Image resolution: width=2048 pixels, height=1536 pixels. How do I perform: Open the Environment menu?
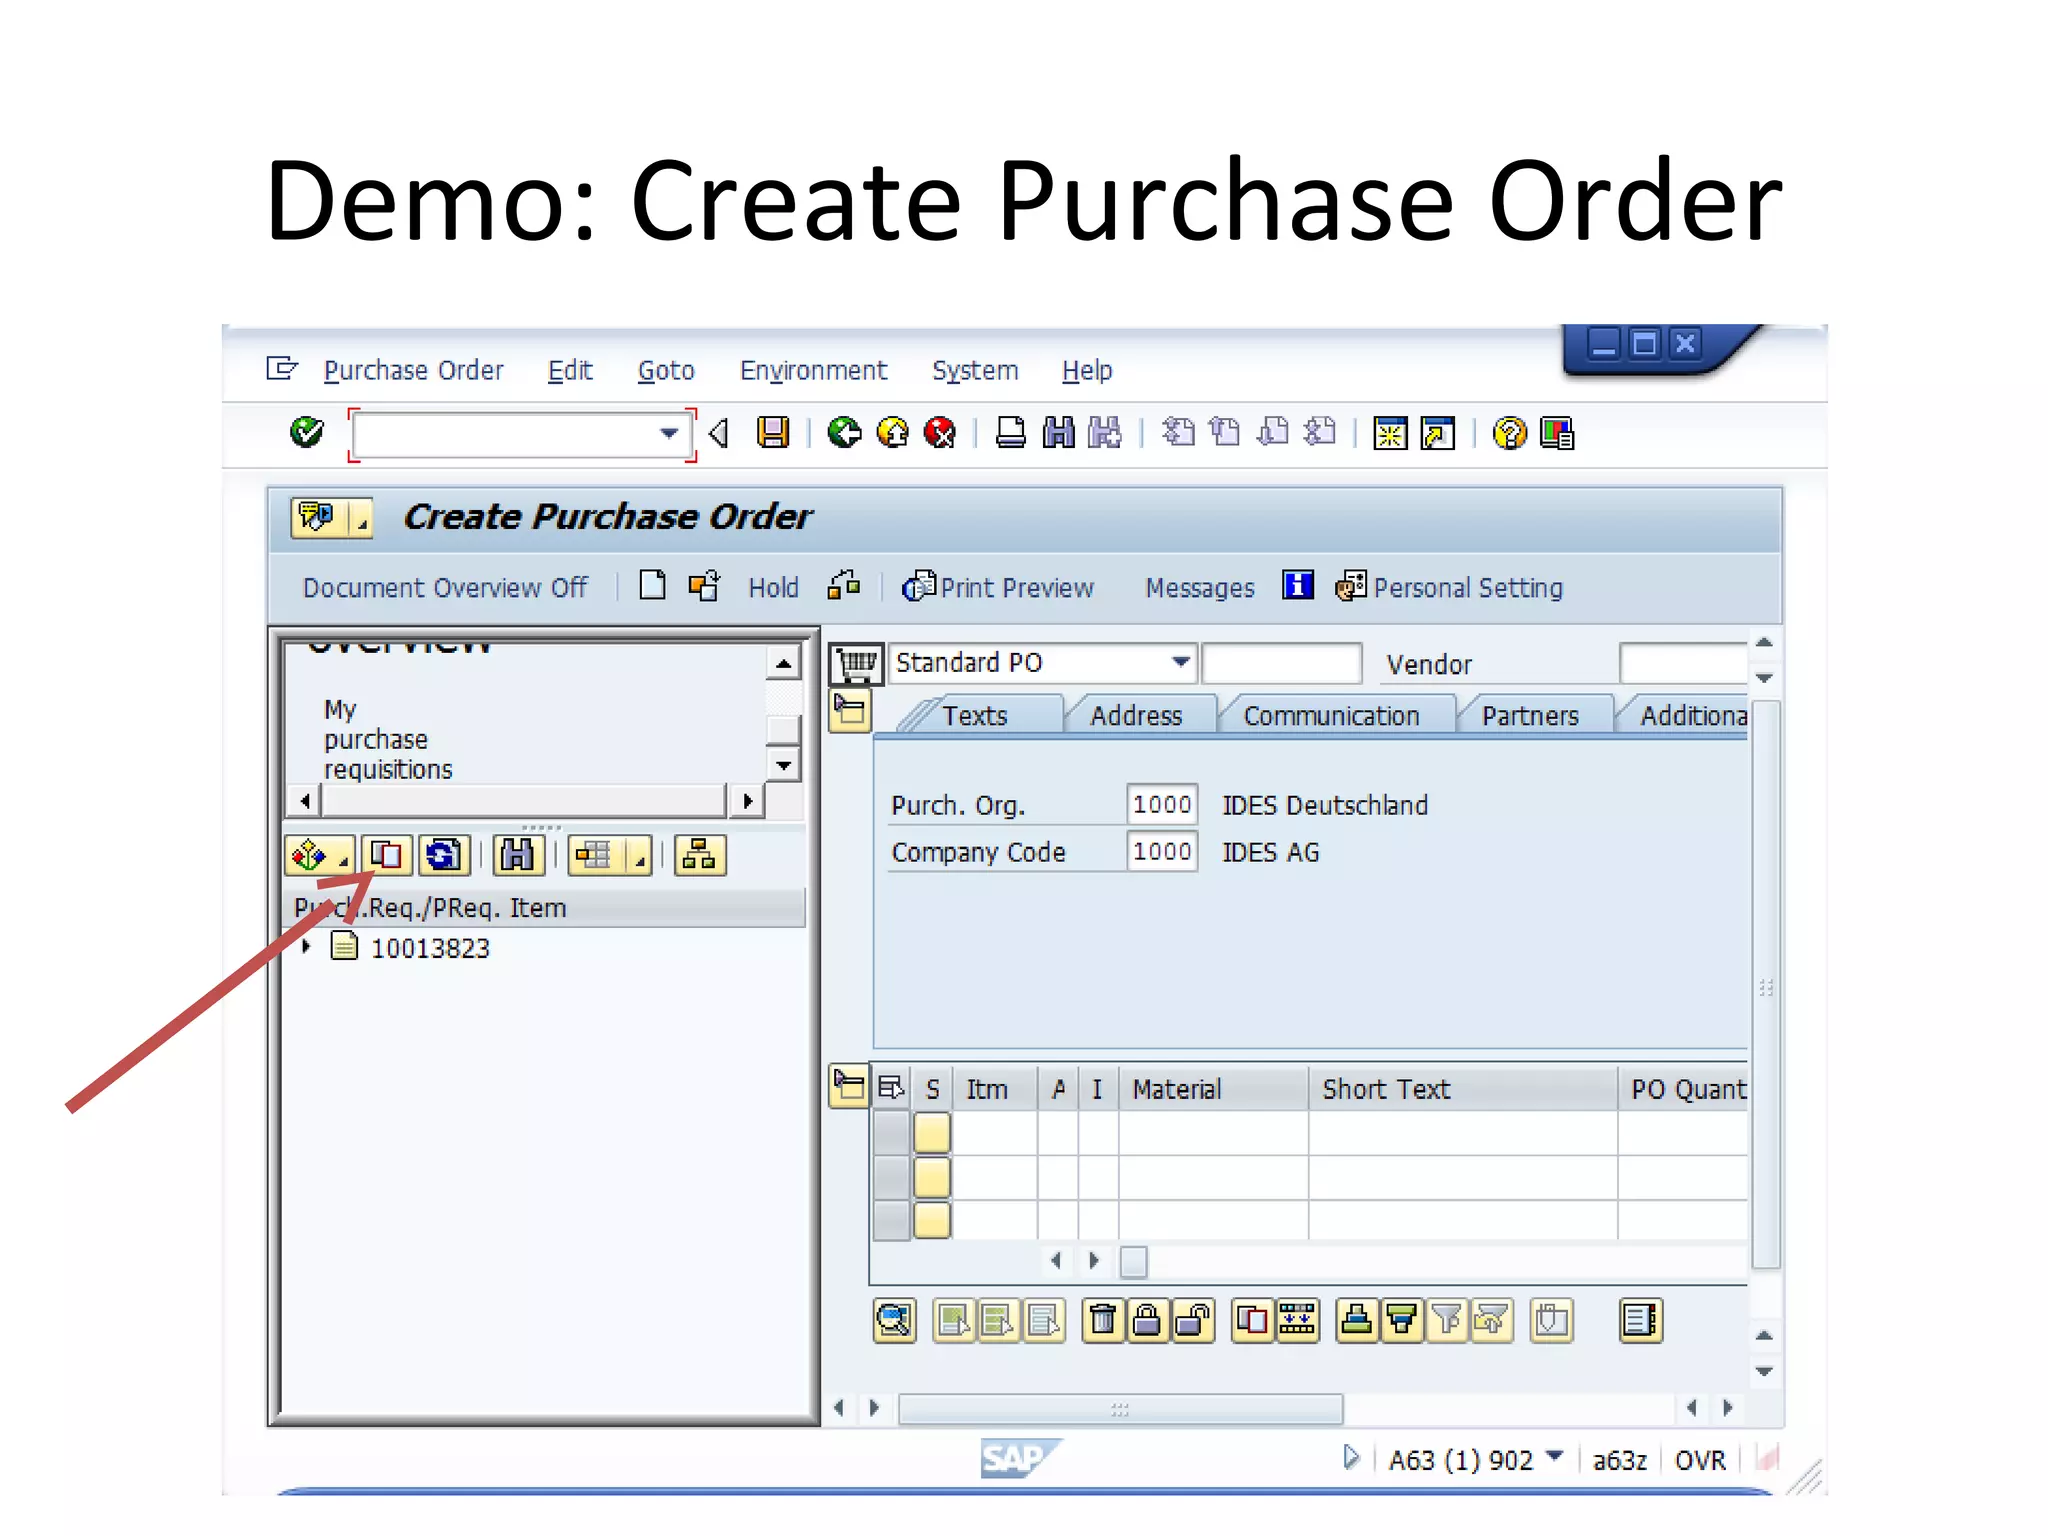[813, 370]
